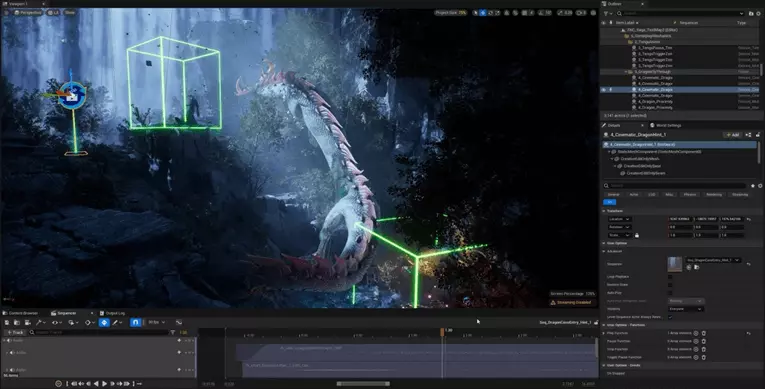Open the Rotation type dropdown
This screenshot has width=765, height=389.
[x=620, y=227]
